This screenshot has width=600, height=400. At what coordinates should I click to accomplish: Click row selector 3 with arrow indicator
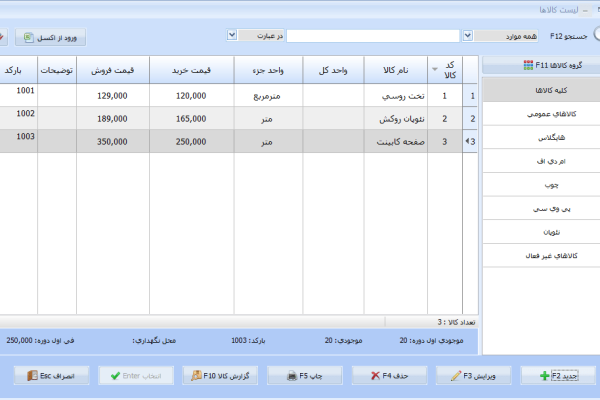point(470,142)
